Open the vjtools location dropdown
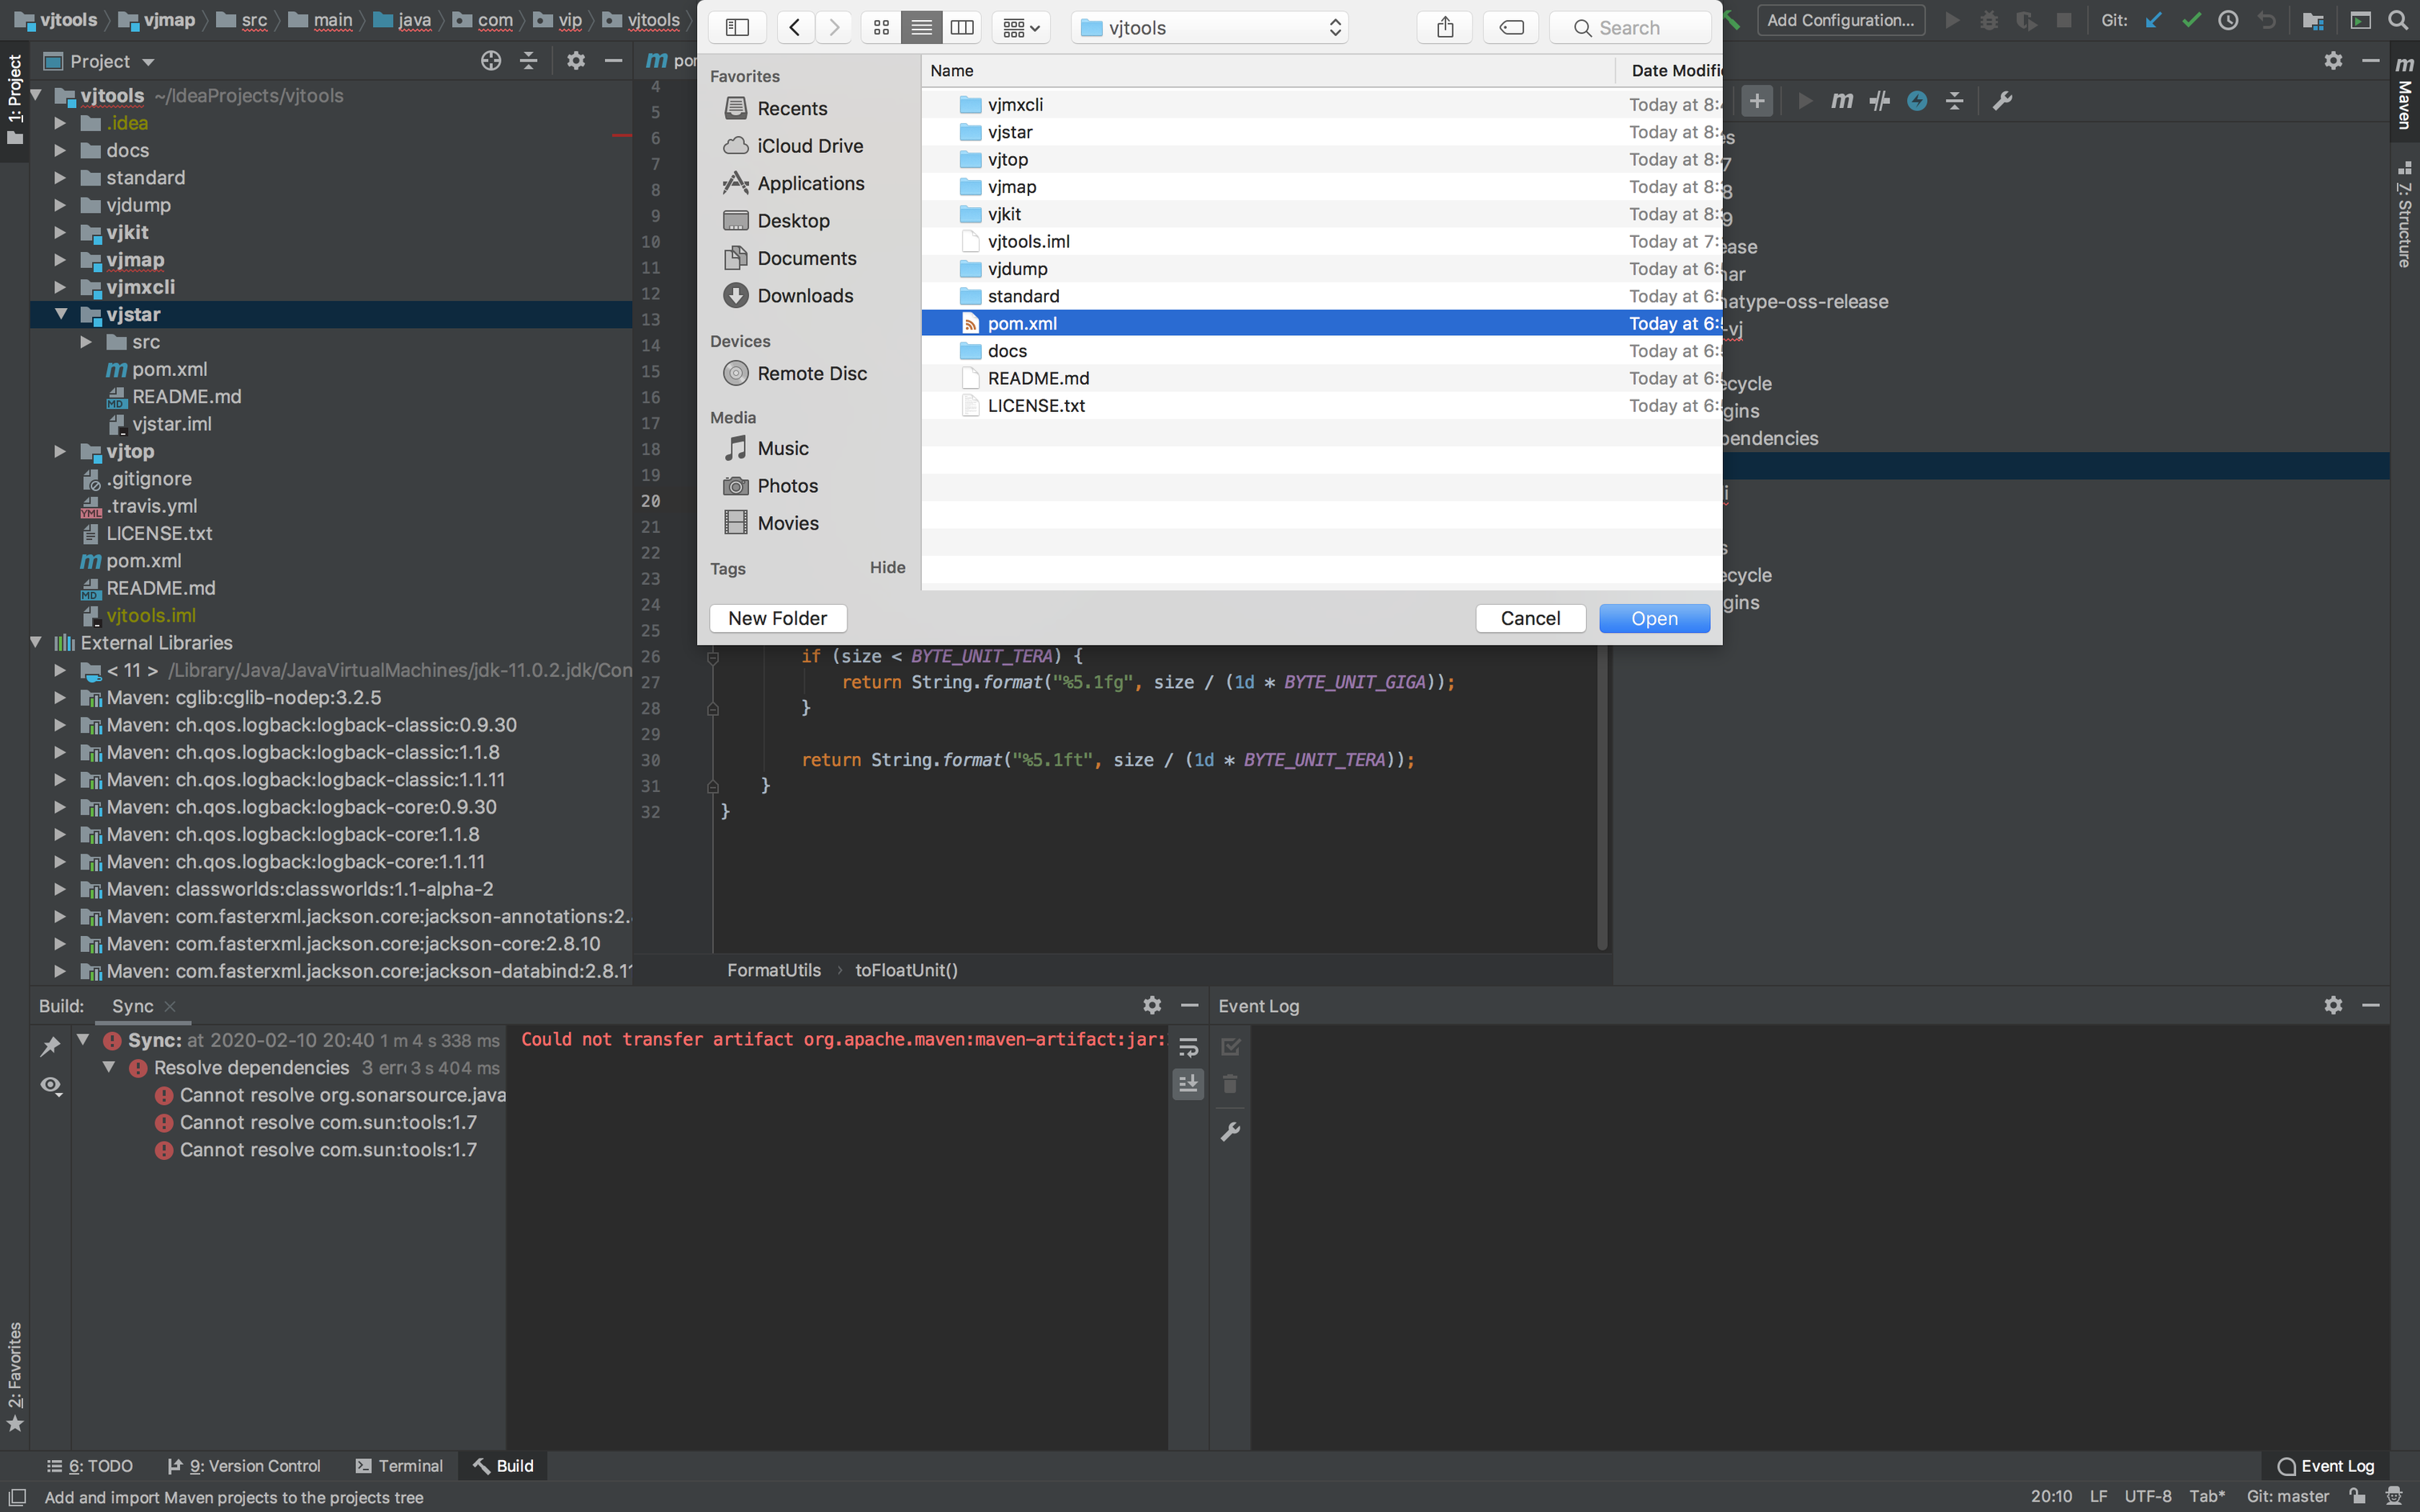Screen dimensions: 2420x1512 tap(1209, 28)
